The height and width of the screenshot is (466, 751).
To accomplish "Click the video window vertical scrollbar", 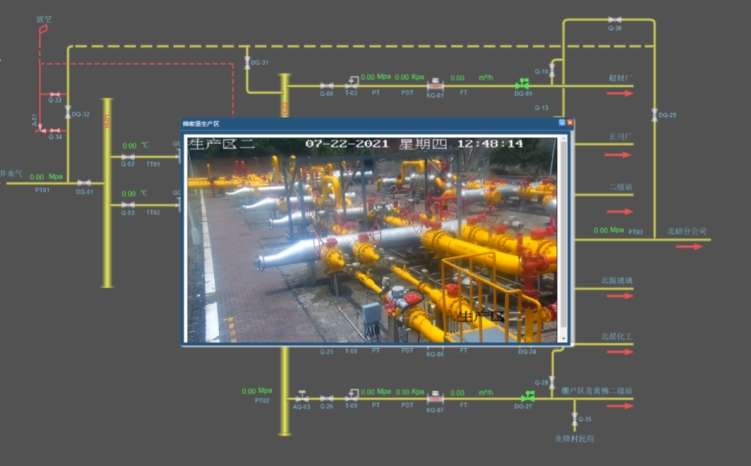I will tap(563, 239).
